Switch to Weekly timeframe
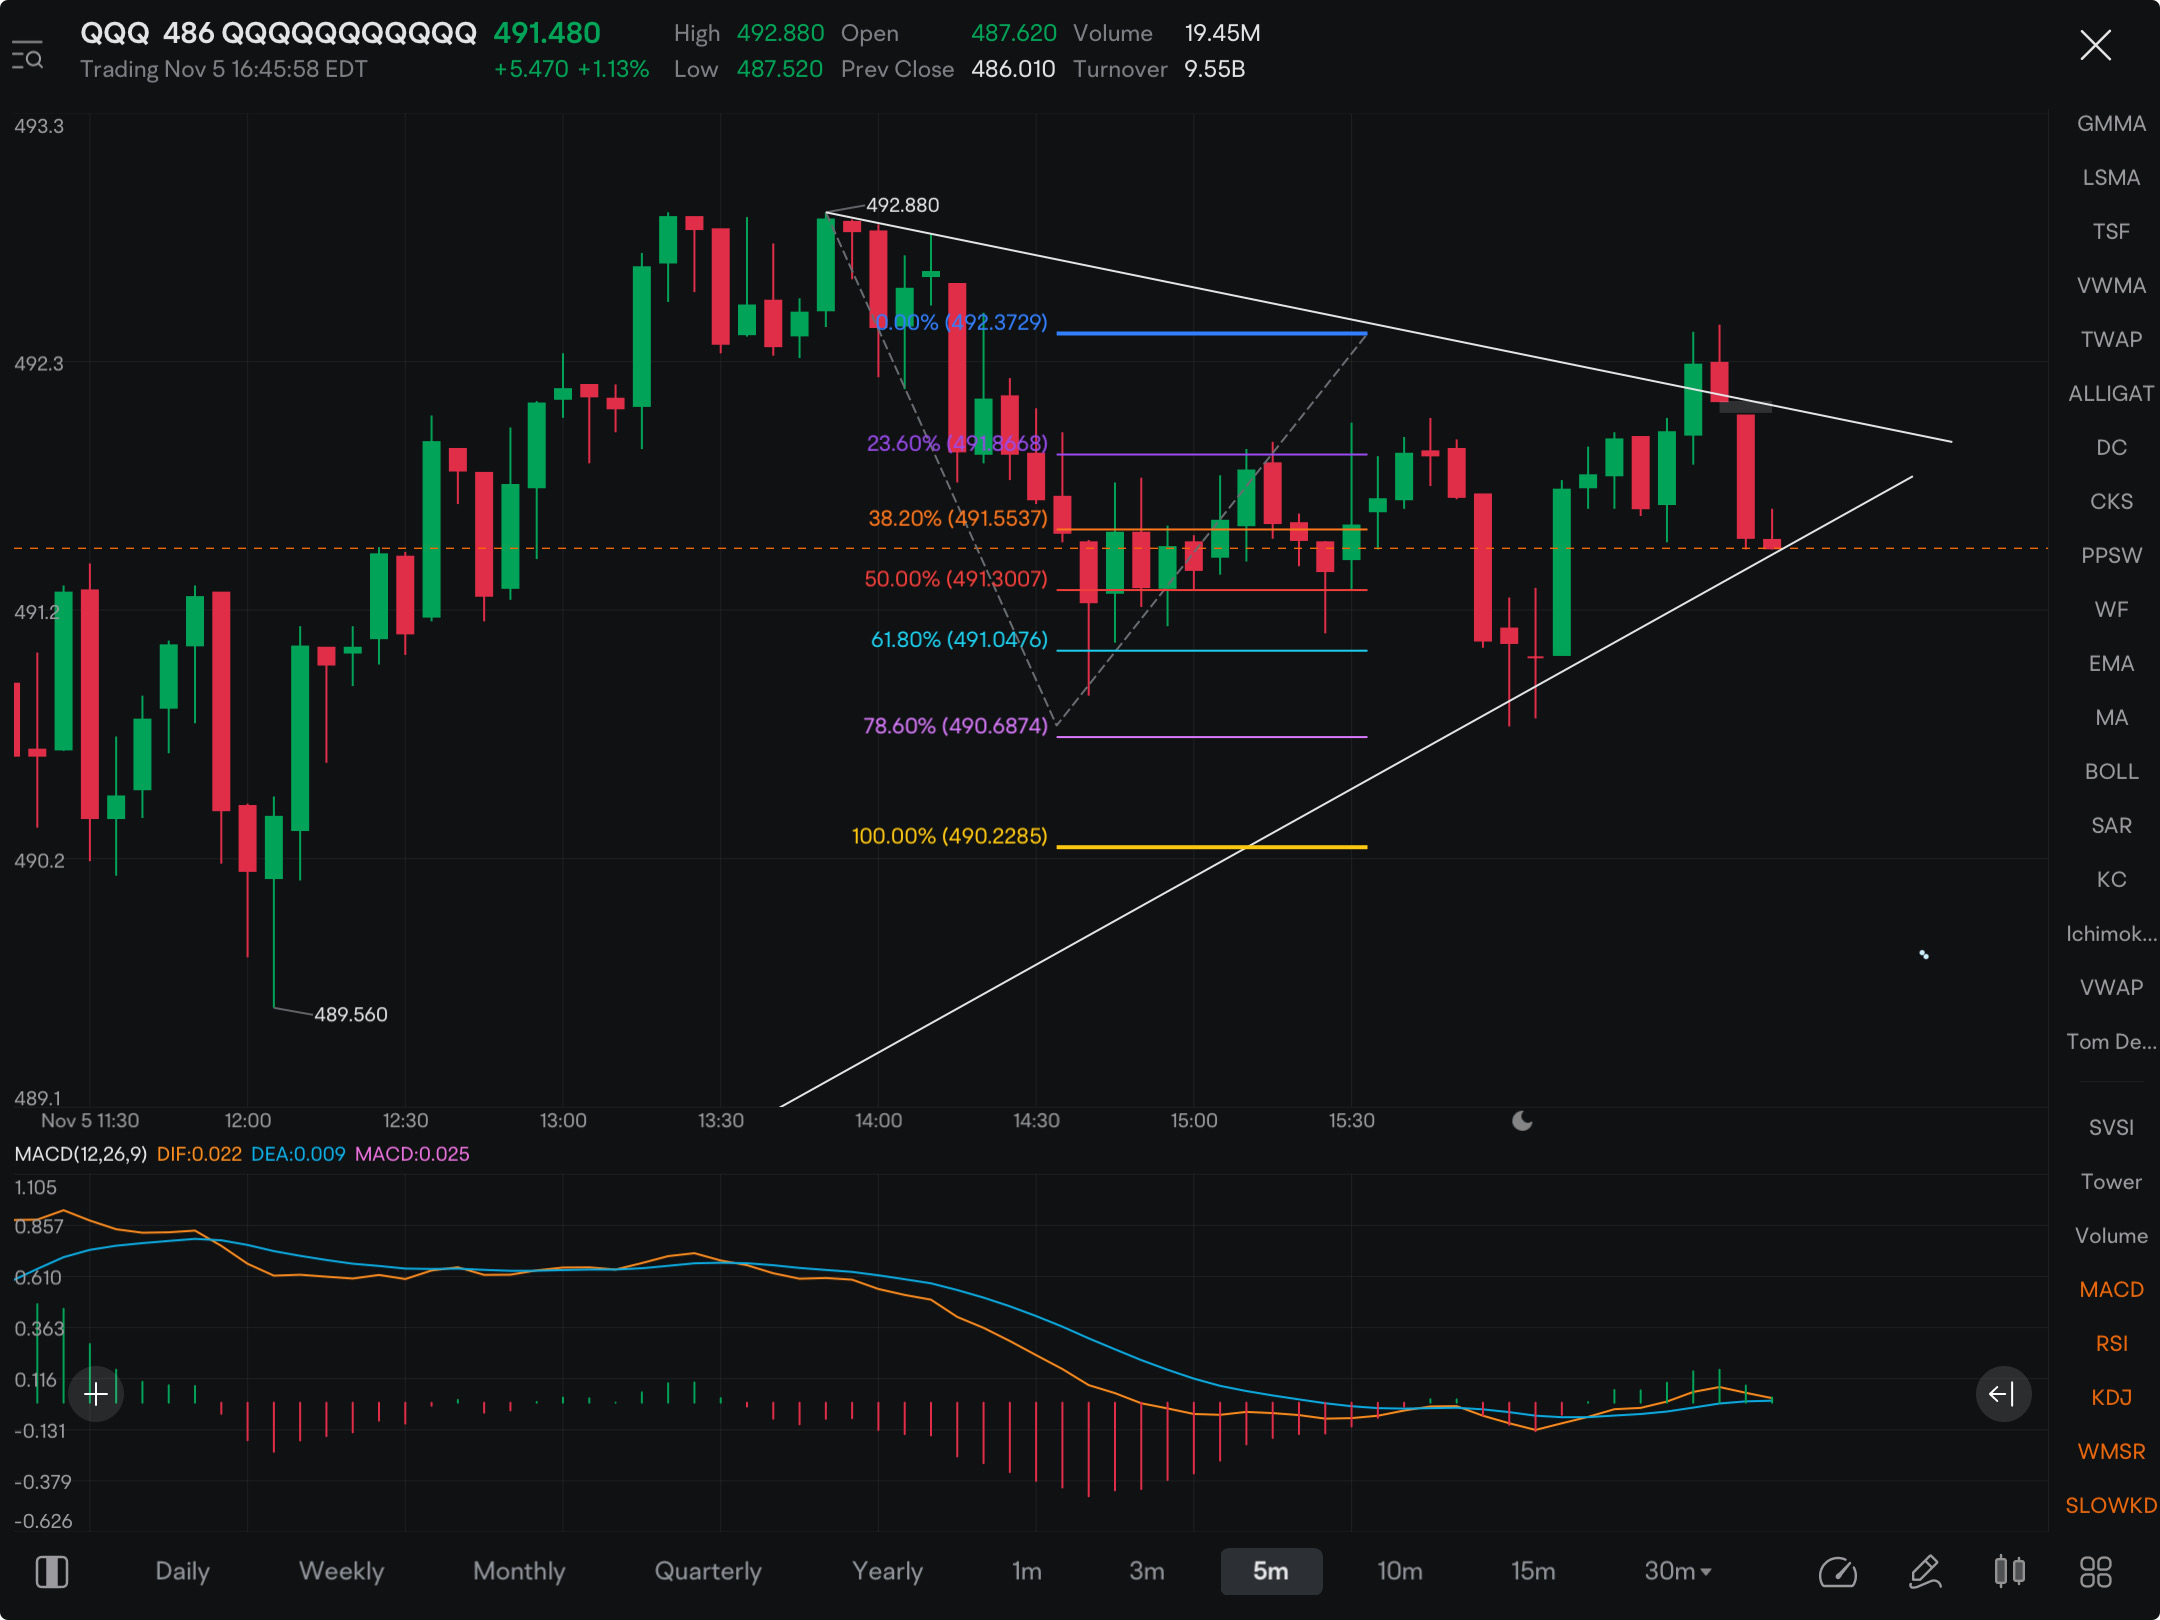This screenshot has width=2160, height=1620. coord(341,1571)
